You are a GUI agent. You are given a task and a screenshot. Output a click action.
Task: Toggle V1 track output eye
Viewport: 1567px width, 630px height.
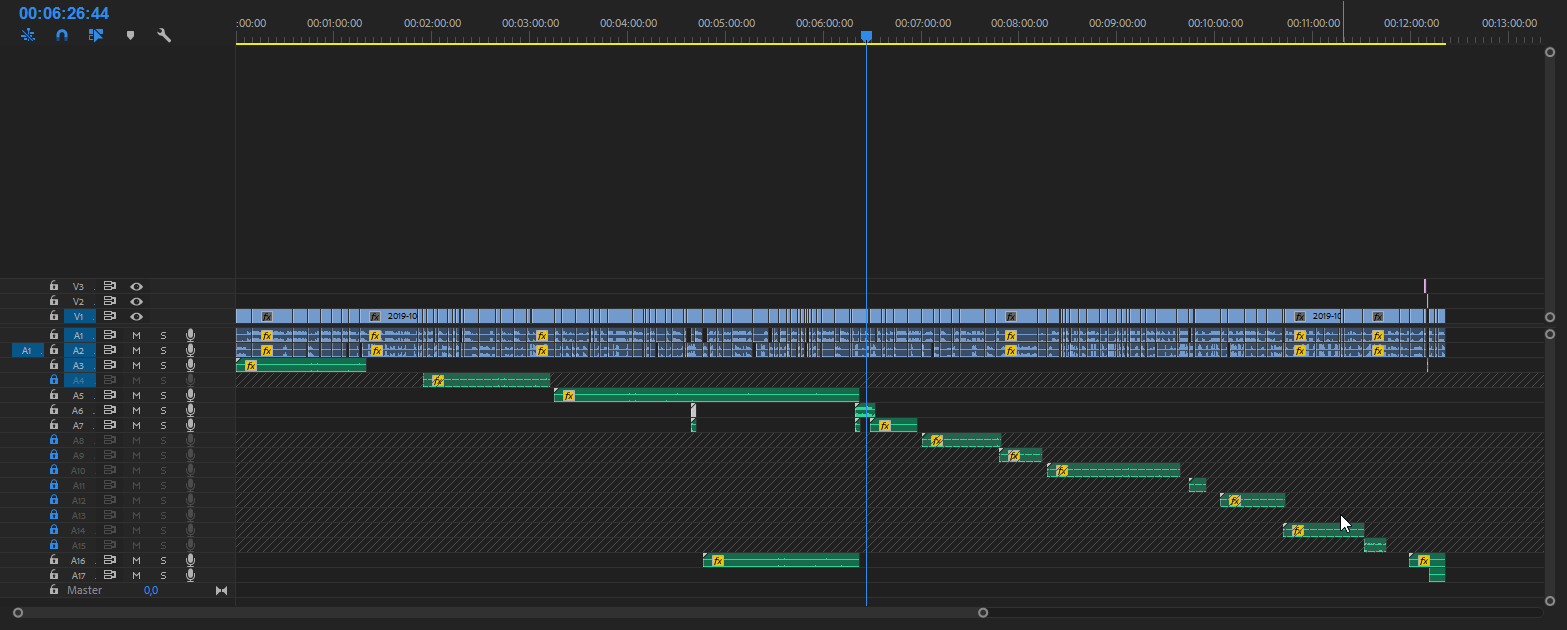coord(136,316)
